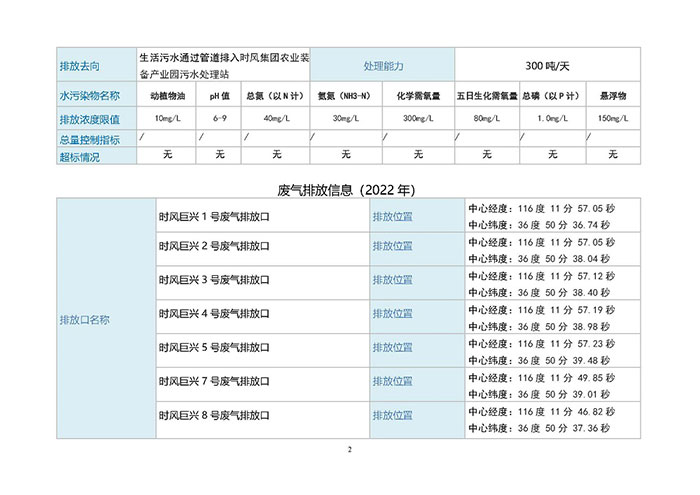Screen dimensions: 700x495
Task: Select 时风巨兴 3 号废气排放口
Action: tap(214, 280)
